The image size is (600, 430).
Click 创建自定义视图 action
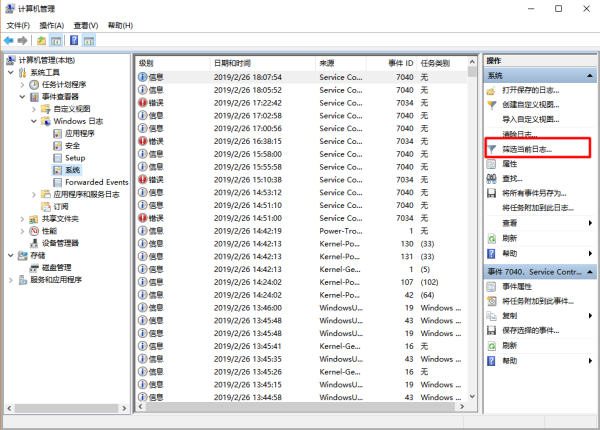(530, 105)
